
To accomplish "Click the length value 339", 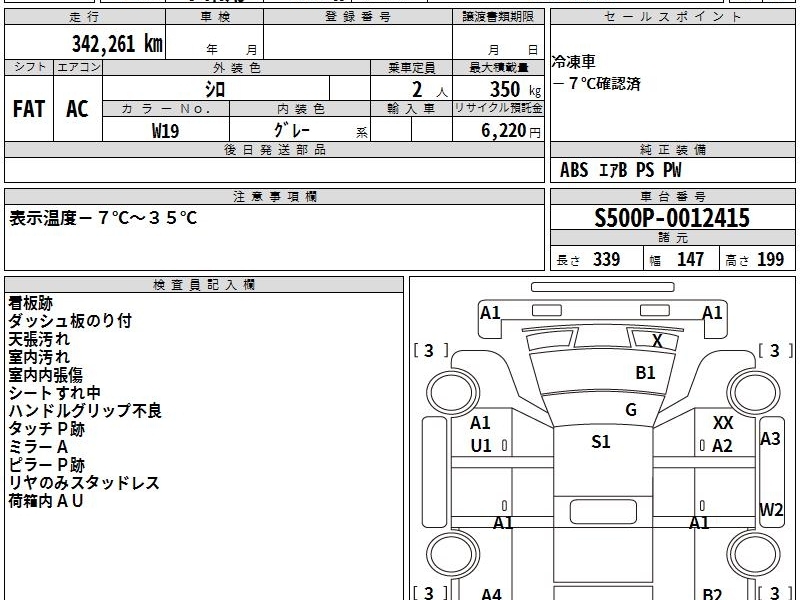I will 606,259.
